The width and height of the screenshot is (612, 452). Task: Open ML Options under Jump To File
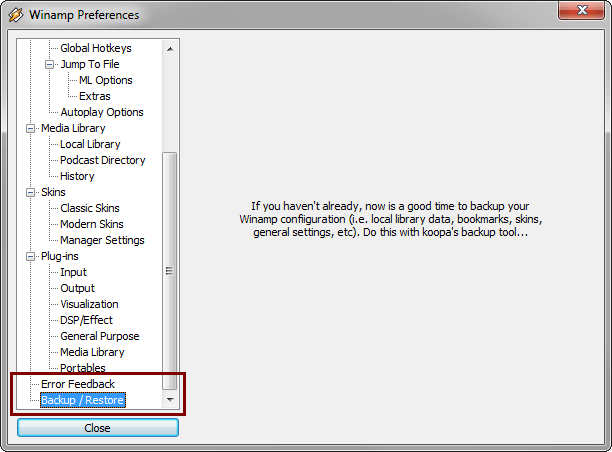click(105, 80)
